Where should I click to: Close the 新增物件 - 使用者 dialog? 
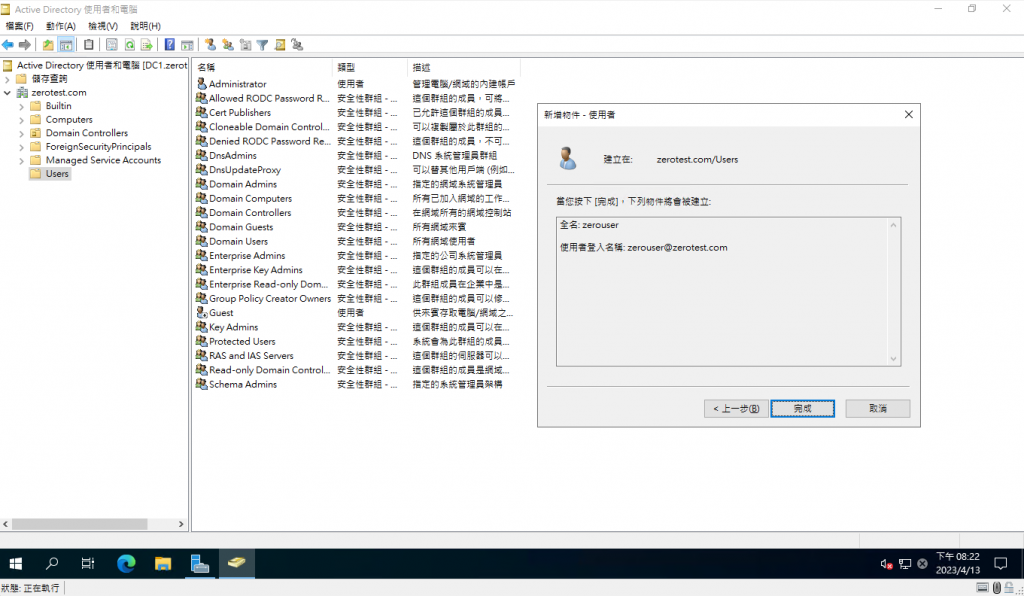tap(908, 114)
